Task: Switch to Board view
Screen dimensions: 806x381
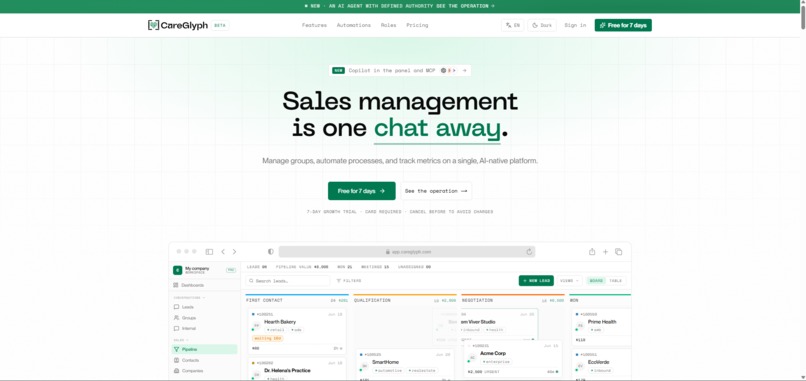Action: 596,281
